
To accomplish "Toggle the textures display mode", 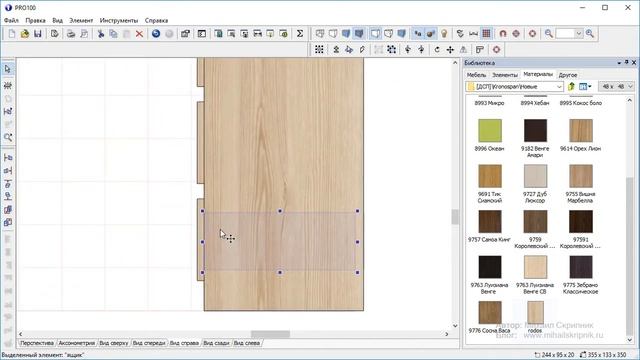I will click(359, 34).
